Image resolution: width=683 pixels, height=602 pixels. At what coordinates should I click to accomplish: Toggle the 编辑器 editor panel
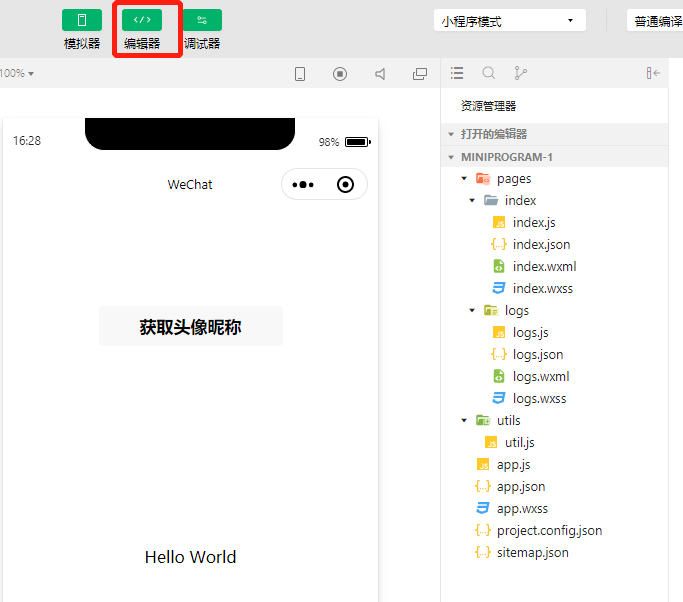[x=142, y=20]
